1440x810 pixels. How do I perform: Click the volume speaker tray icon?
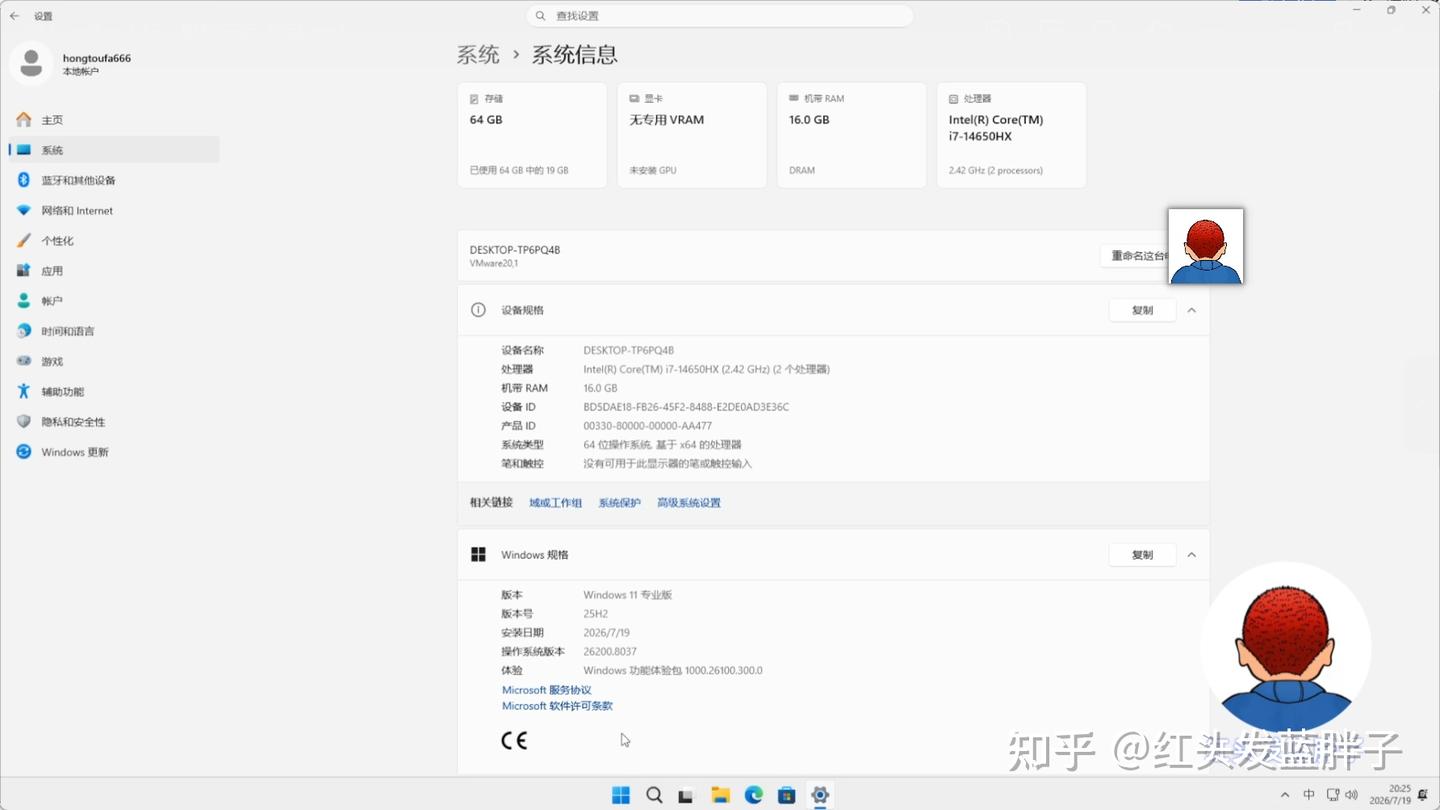click(x=1352, y=795)
